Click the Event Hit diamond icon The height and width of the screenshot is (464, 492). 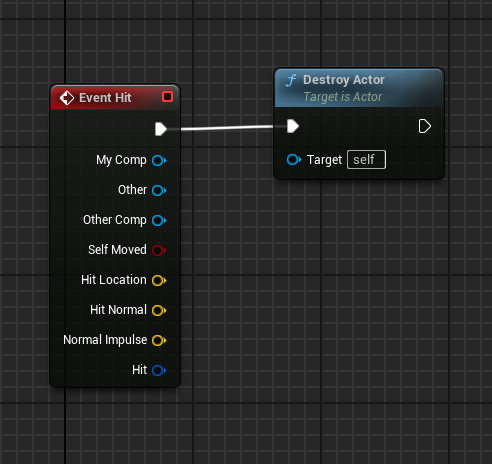(x=67, y=98)
